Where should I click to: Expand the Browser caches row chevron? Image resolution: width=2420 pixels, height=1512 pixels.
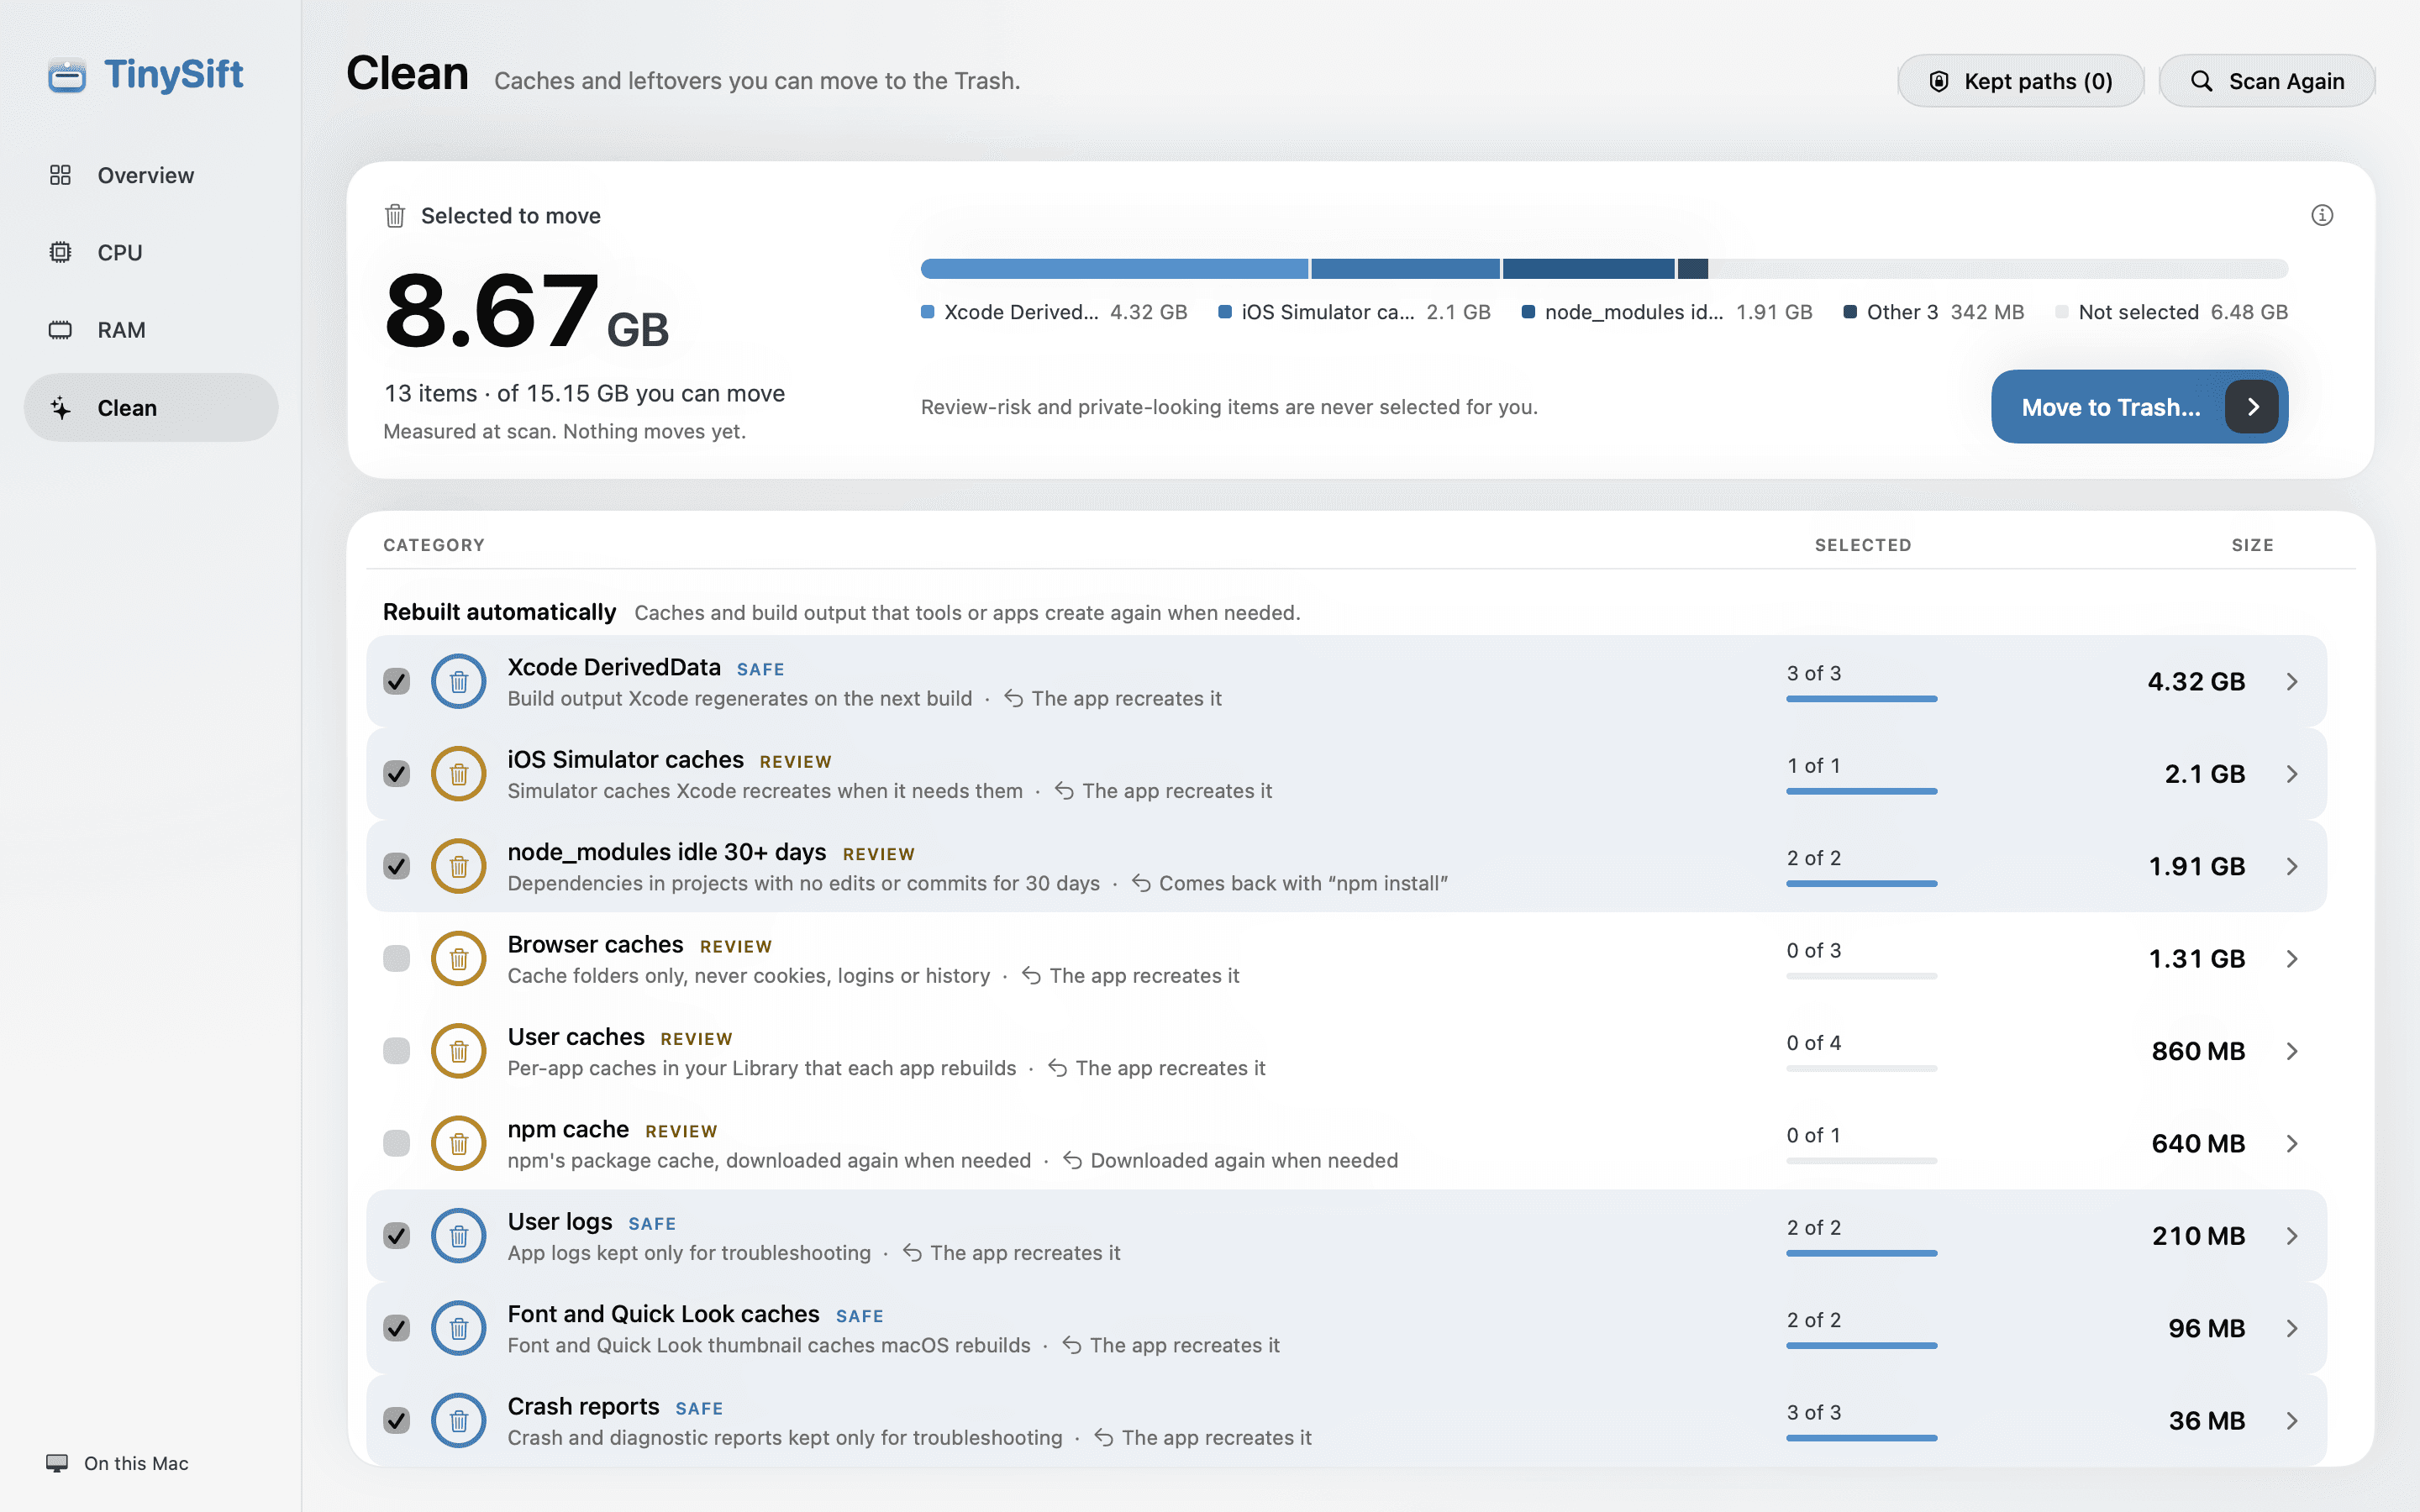[2292, 958]
